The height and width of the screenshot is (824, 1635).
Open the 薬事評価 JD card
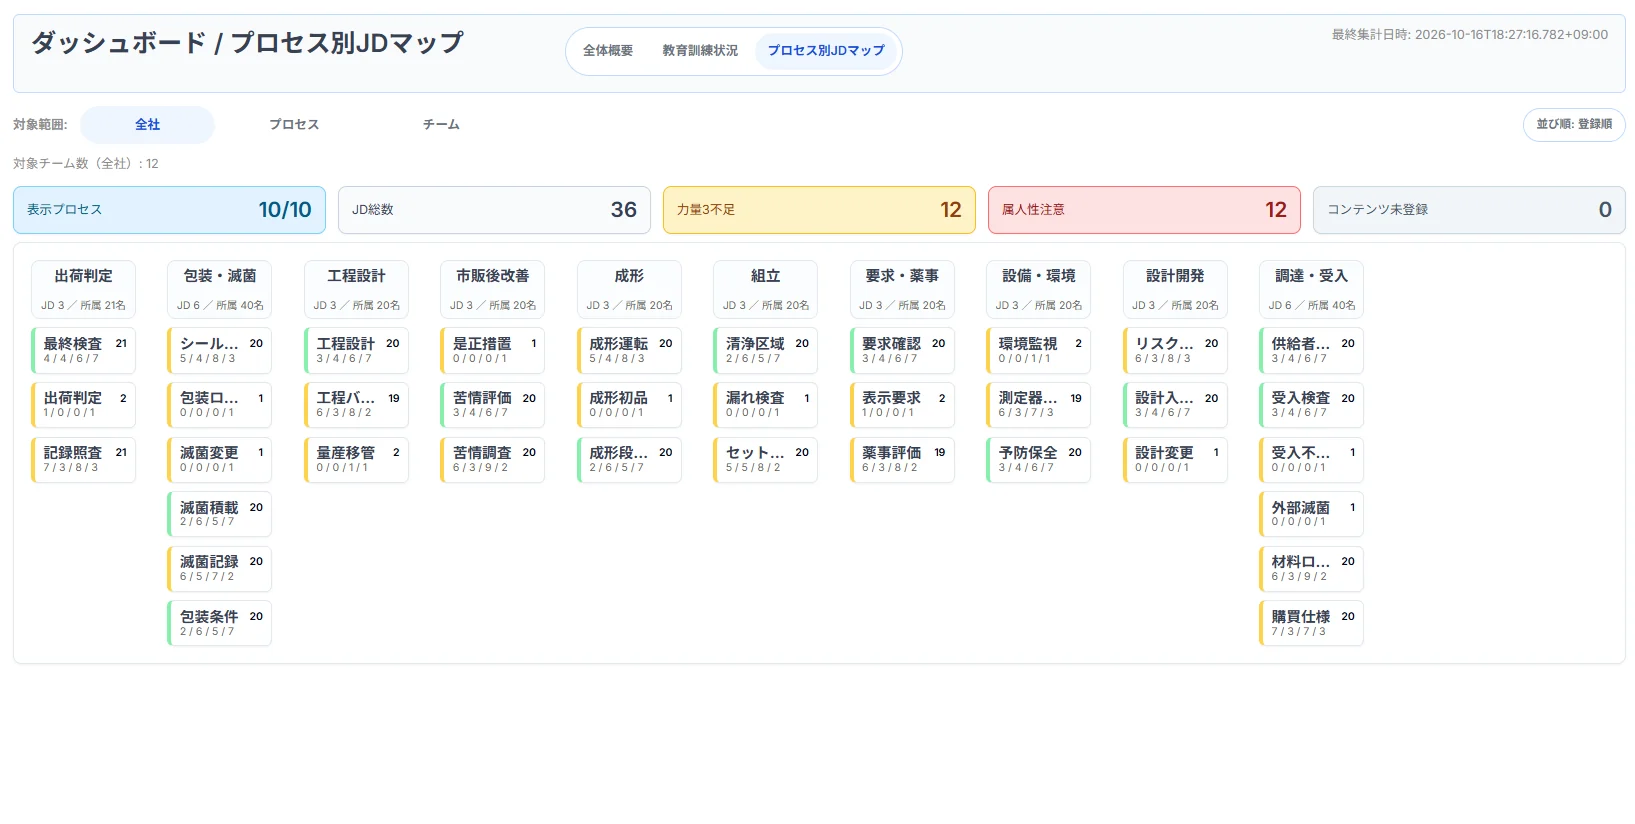pos(902,460)
